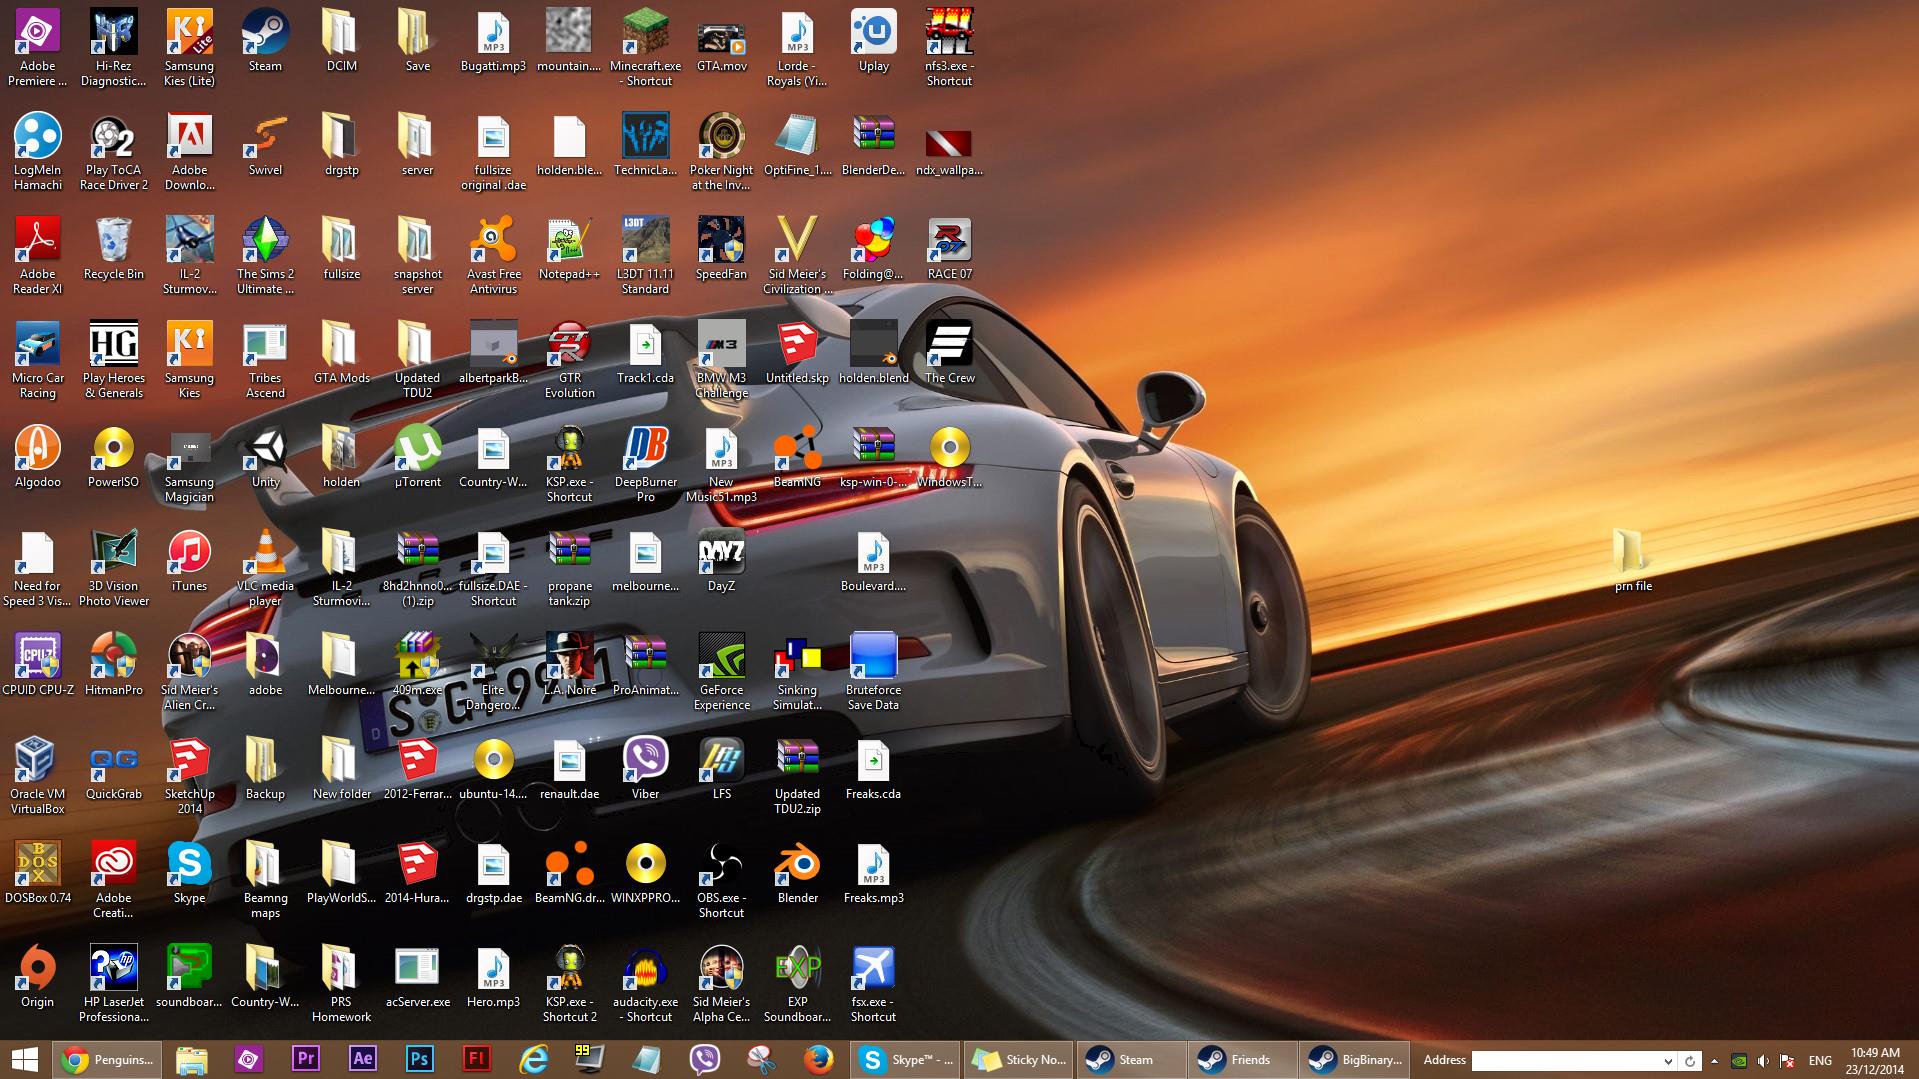The height and width of the screenshot is (1079, 1919).
Task: Launch After Effects from taskbar
Action: click(x=362, y=1059)
